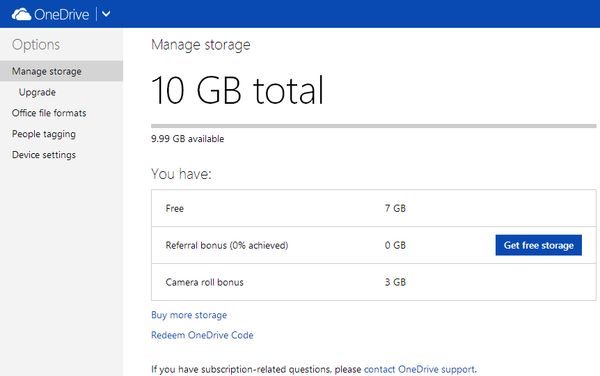Follow the Buy more storage link
The width and height of the screenshot is (600, 376).
pos(189,315)
